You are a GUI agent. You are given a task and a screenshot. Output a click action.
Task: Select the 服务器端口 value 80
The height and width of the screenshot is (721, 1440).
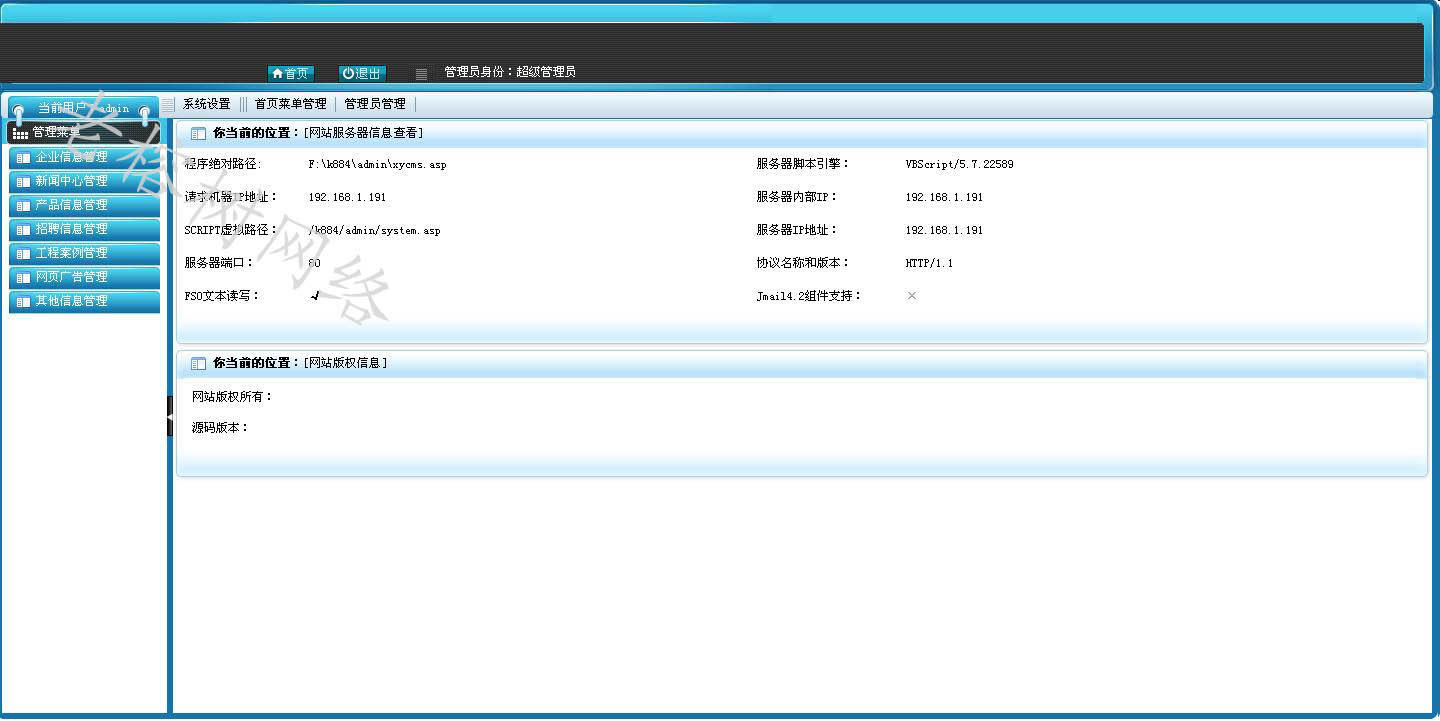[314, 263]
